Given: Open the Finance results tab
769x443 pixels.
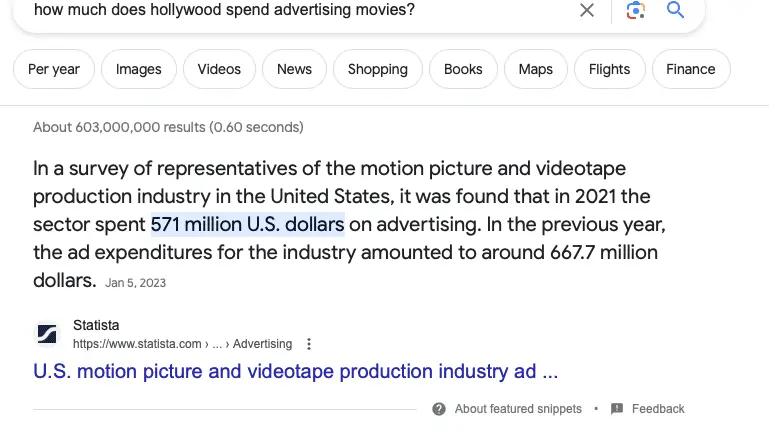Looking at the screenshot, I should [691, 70].
